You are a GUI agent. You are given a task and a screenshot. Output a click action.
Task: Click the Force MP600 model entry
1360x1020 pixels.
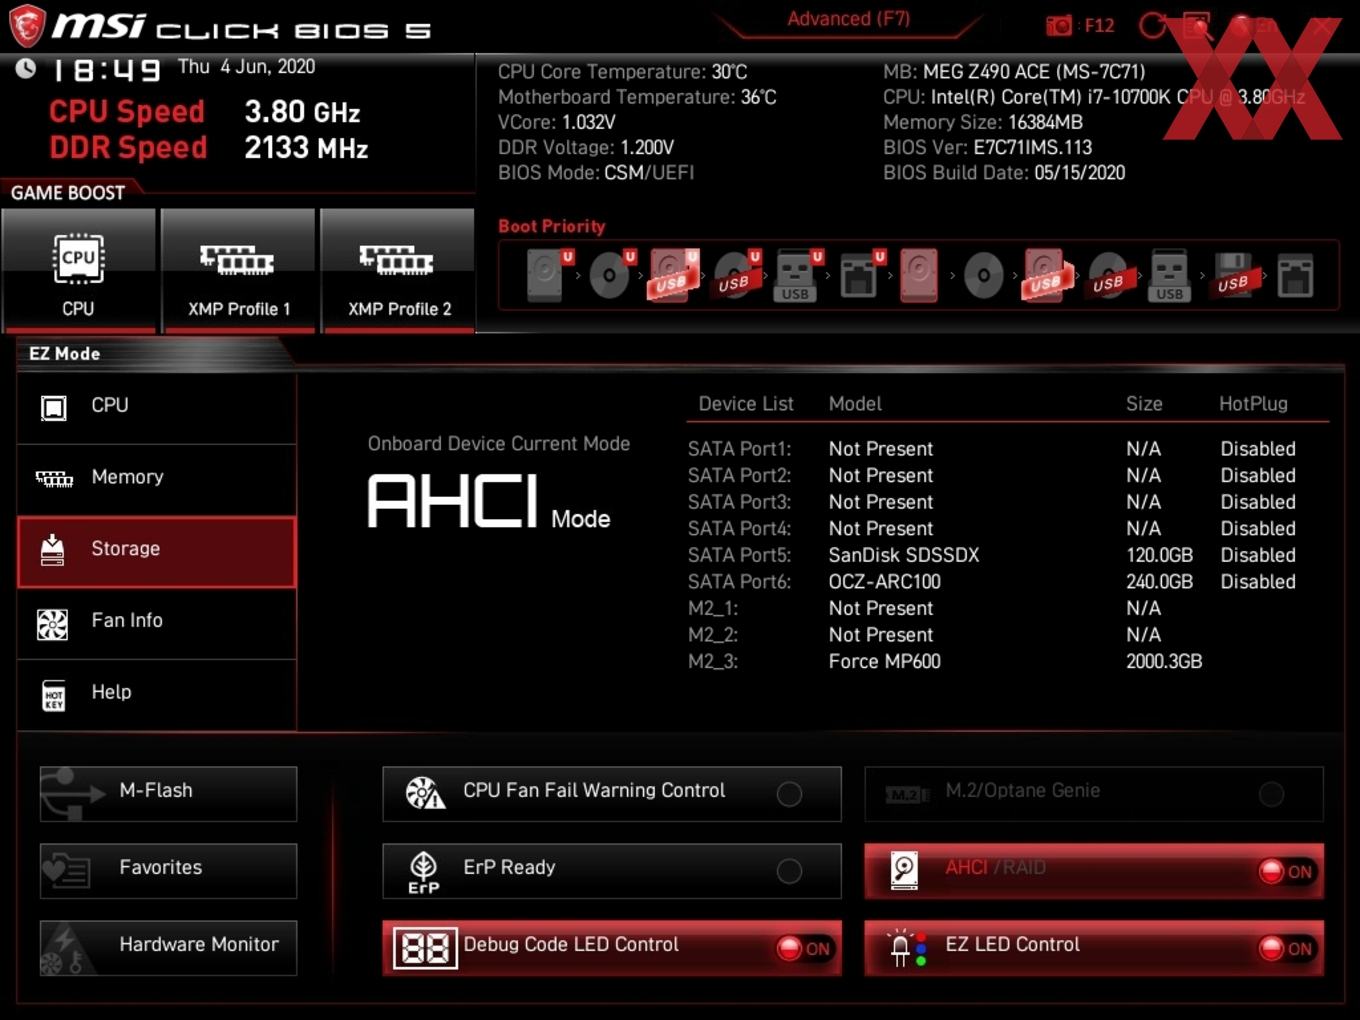pos(885,661)
